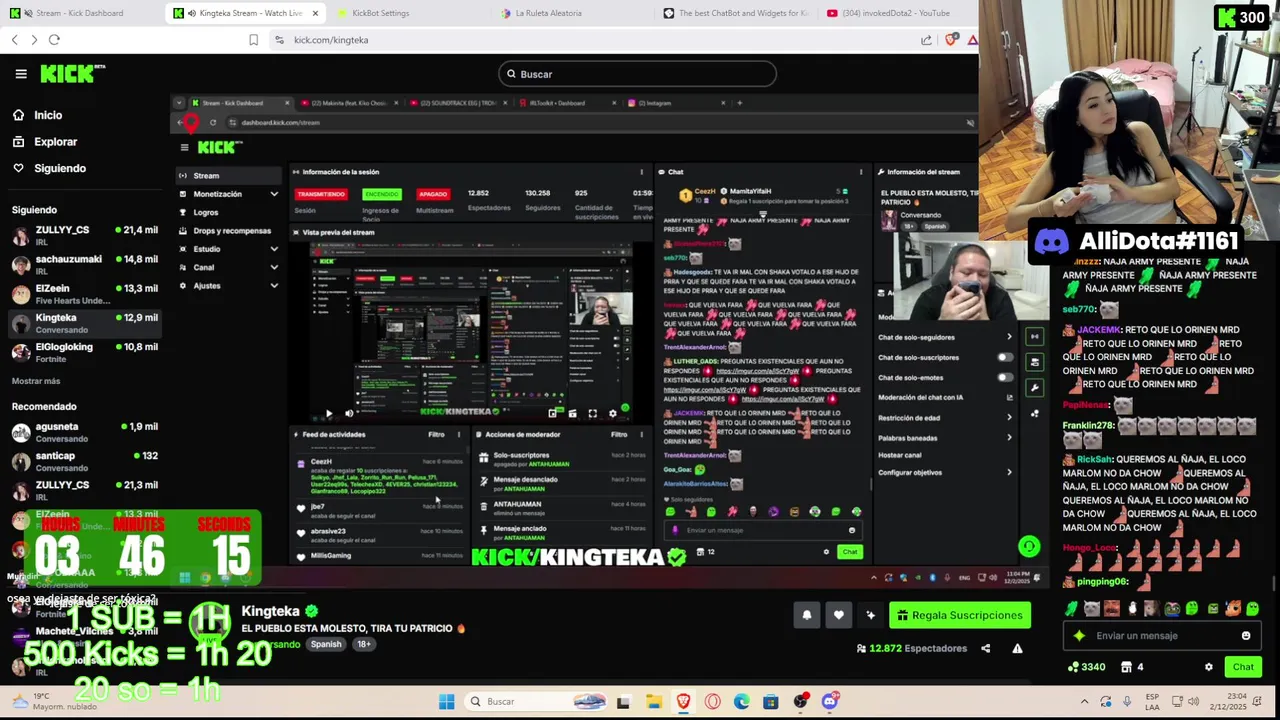The image size is (1280, 720).
Task: Switch to the La Ruleta Aleatoria browser tab
Action: click(x=548, y=13)
